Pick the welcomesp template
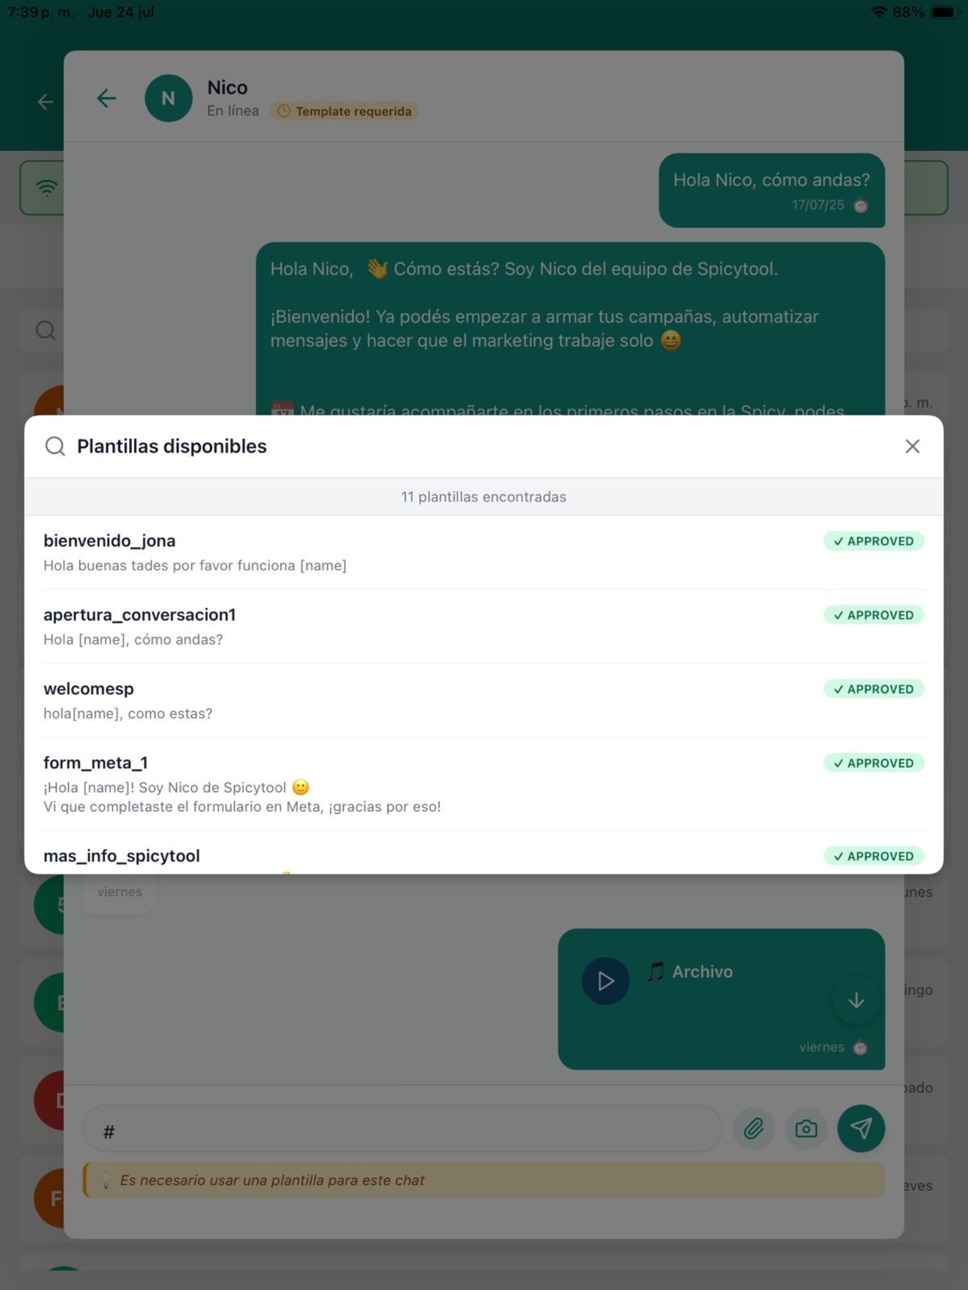Screen dimensions: 968x1290 484,701
